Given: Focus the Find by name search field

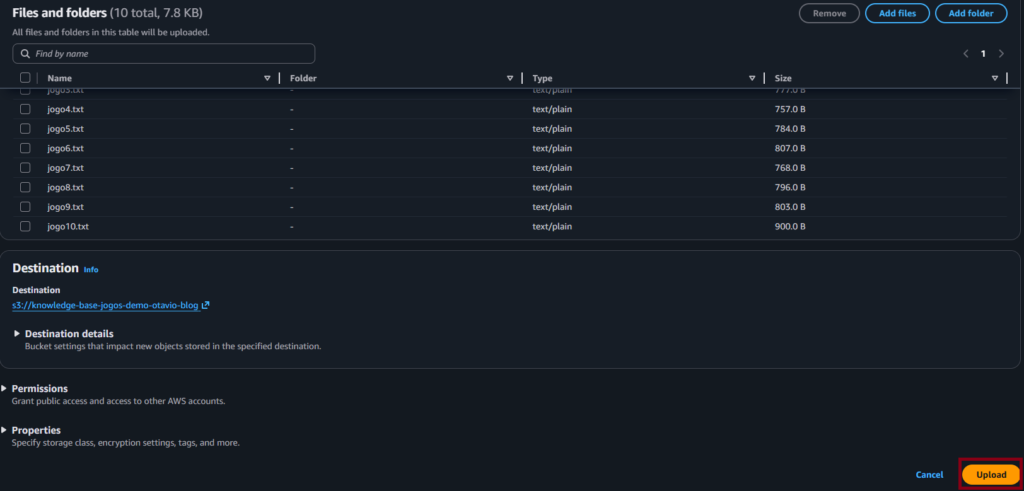Looking at the screenshot, I should 164,53.
